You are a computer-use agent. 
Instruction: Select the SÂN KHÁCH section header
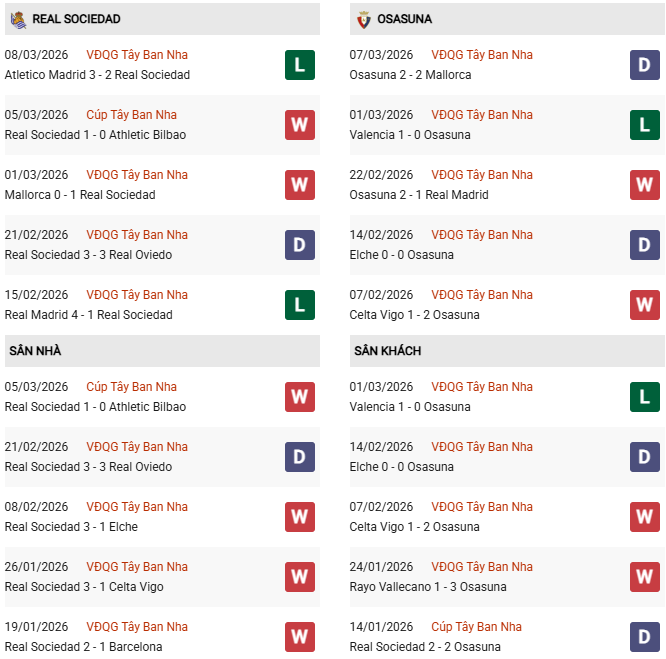[387, 351]
